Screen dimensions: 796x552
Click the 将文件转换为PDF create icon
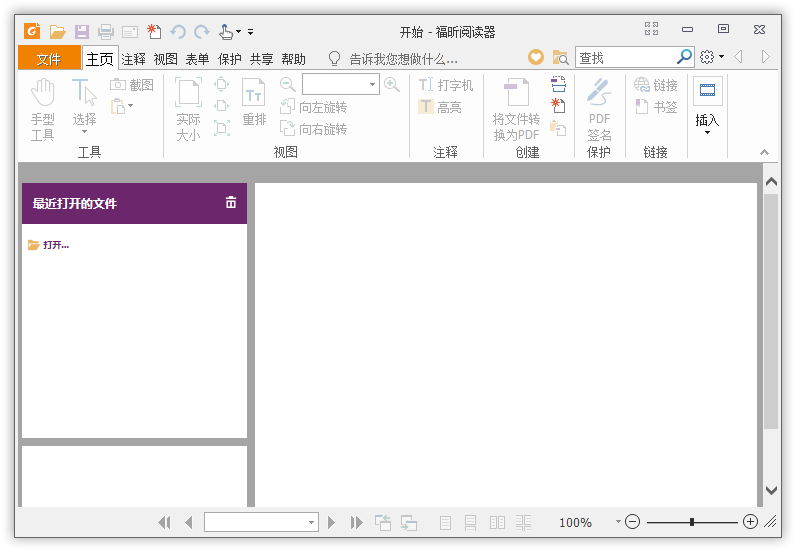pos(516,110)
